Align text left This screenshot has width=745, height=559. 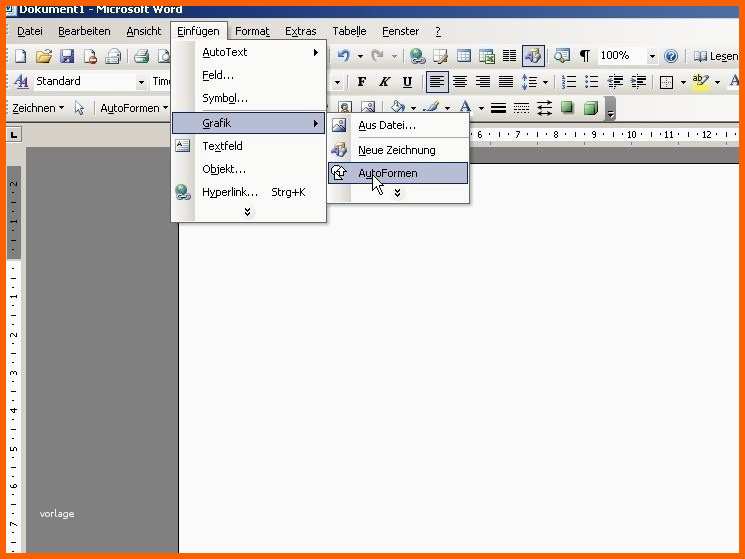437,82
